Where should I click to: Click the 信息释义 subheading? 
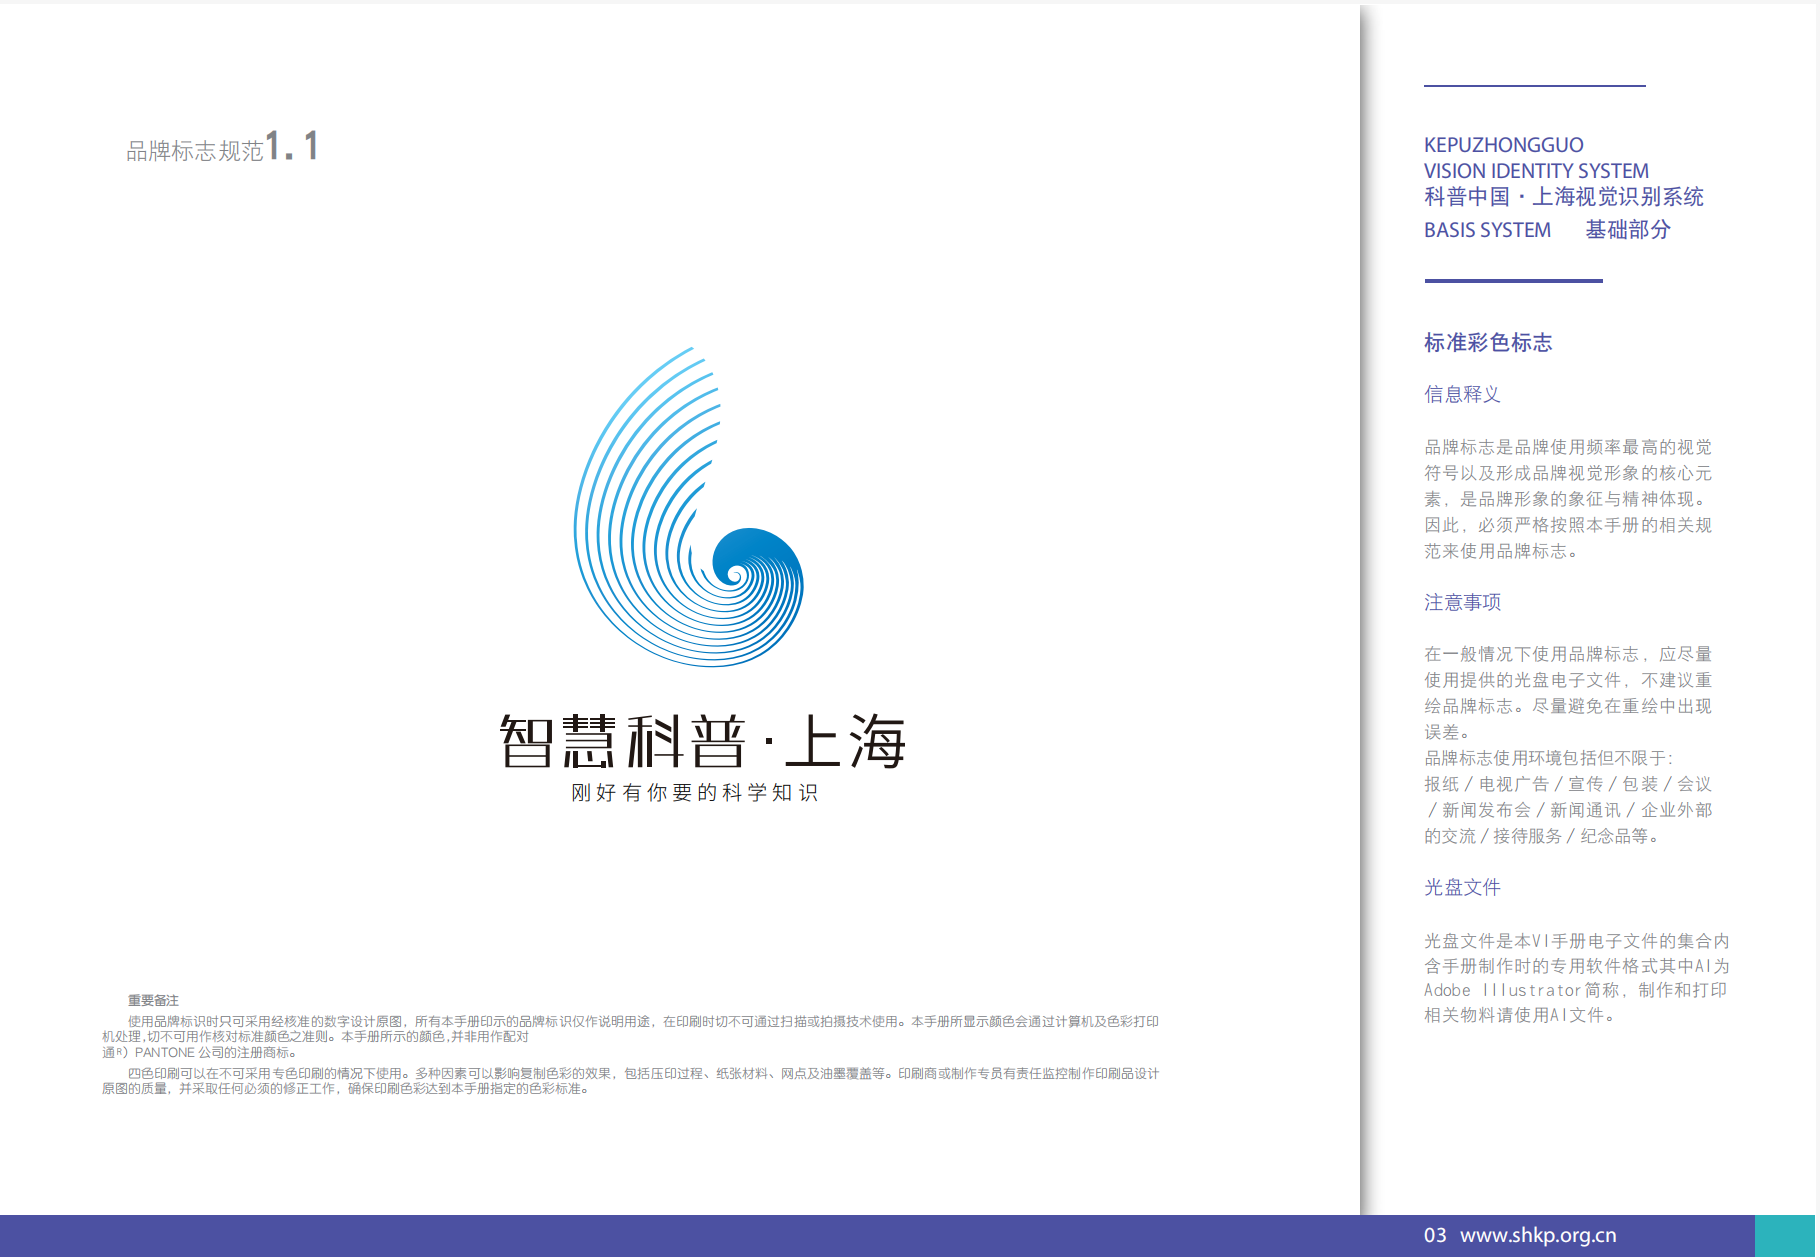coord(1462,394)
